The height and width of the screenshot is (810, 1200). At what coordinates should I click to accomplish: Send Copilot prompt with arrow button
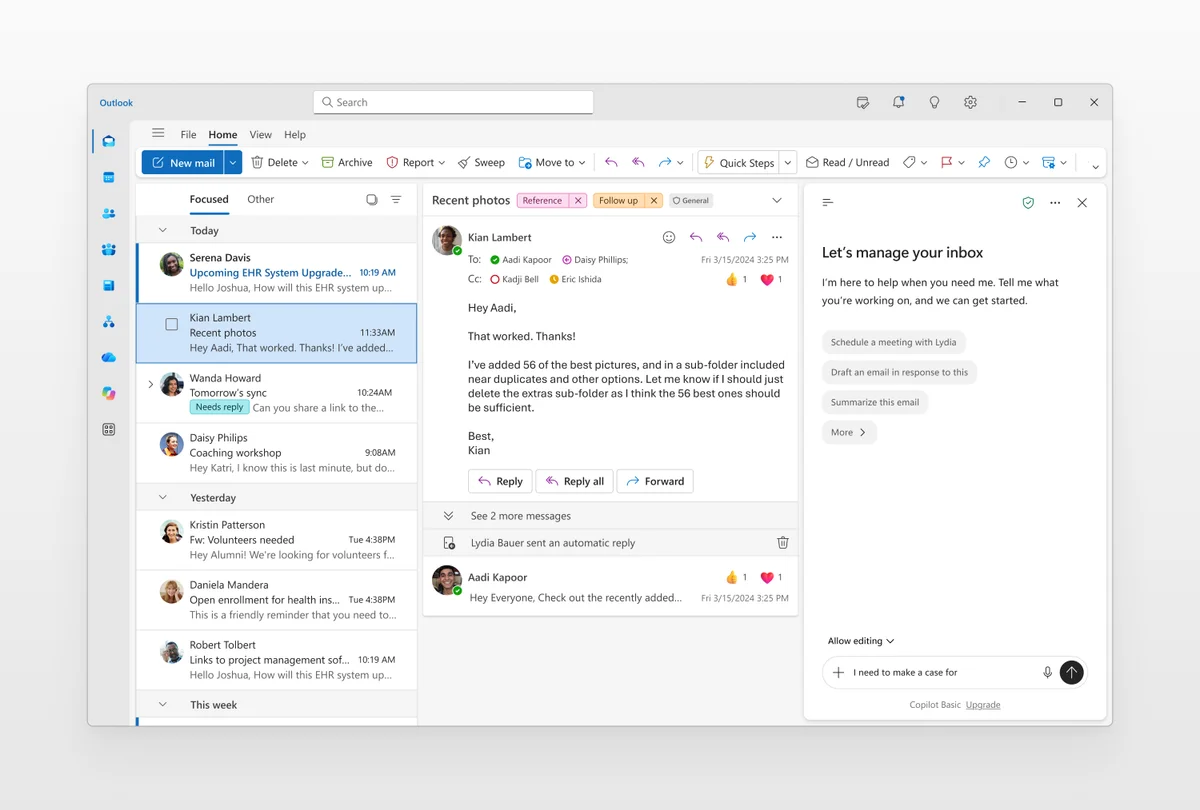click(1071, 672)
